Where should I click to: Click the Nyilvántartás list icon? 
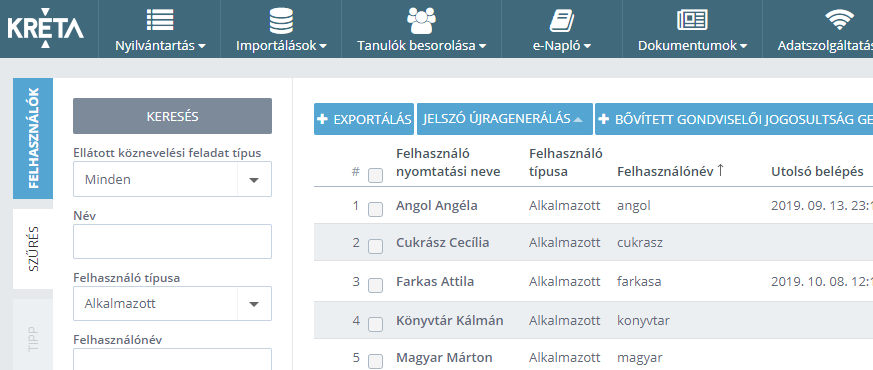pos(160,20)
